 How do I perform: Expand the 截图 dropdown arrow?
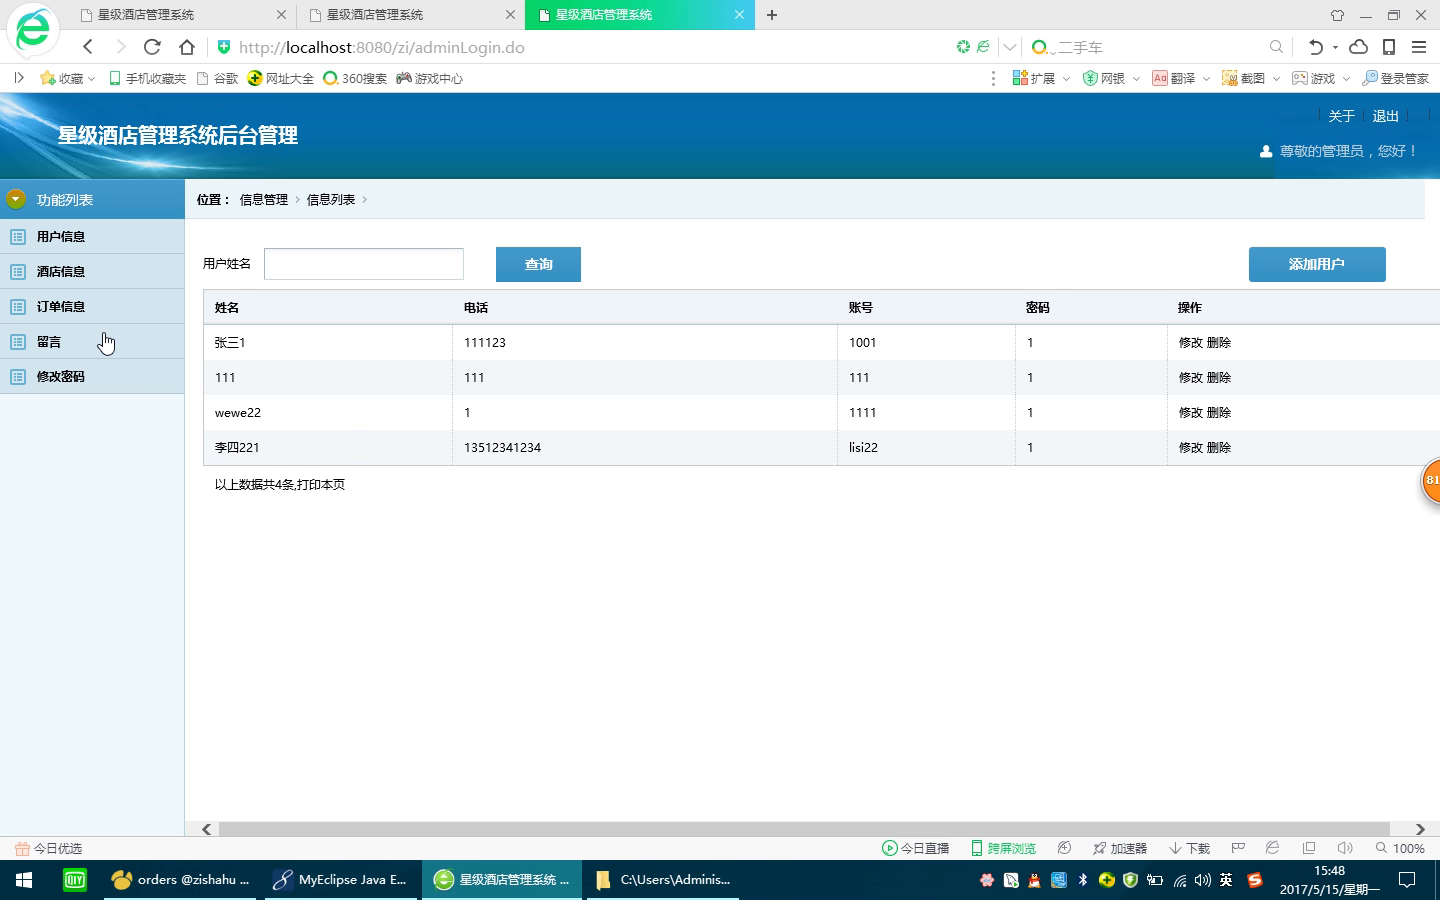[1276, 78]
